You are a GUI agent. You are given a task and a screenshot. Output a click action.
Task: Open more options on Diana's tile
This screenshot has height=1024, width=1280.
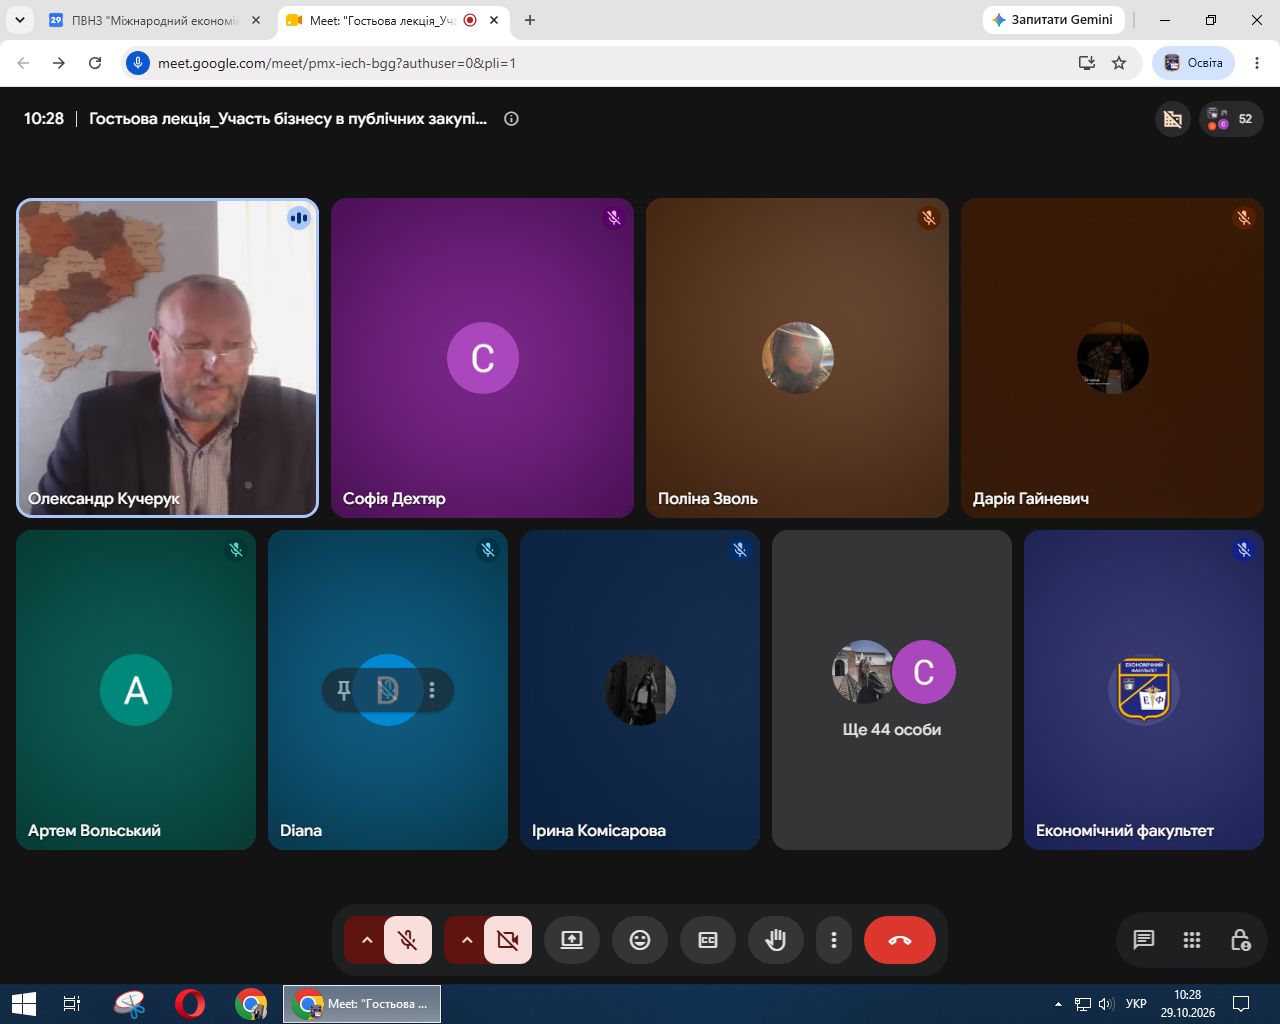point(432,690)
